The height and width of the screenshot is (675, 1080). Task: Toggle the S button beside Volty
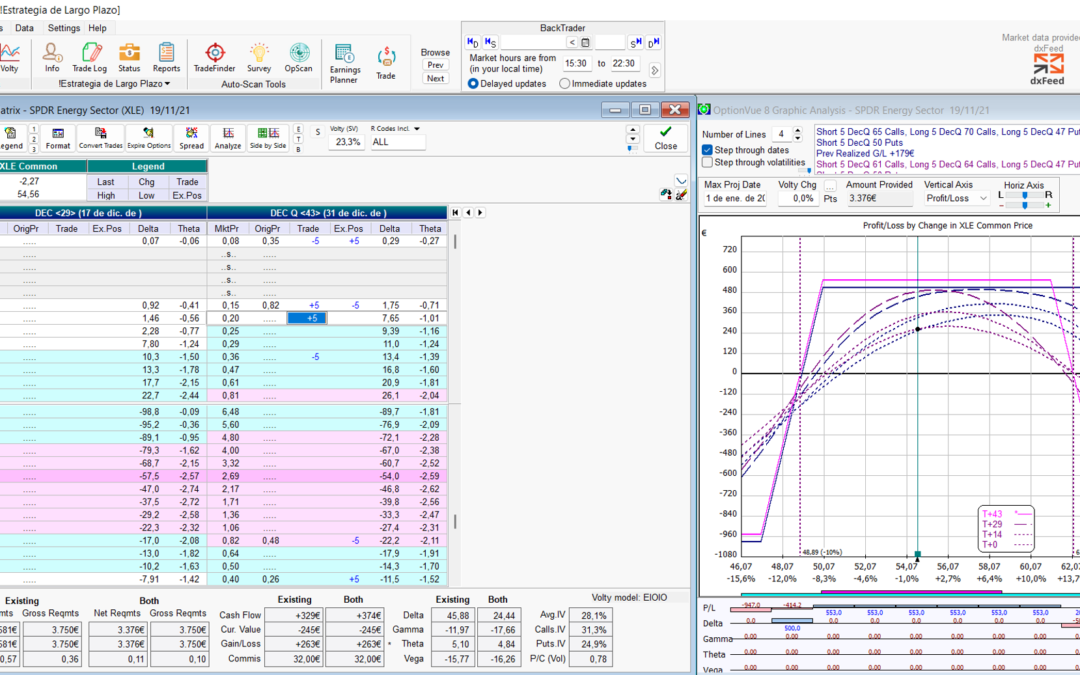[x=318, y=132]
